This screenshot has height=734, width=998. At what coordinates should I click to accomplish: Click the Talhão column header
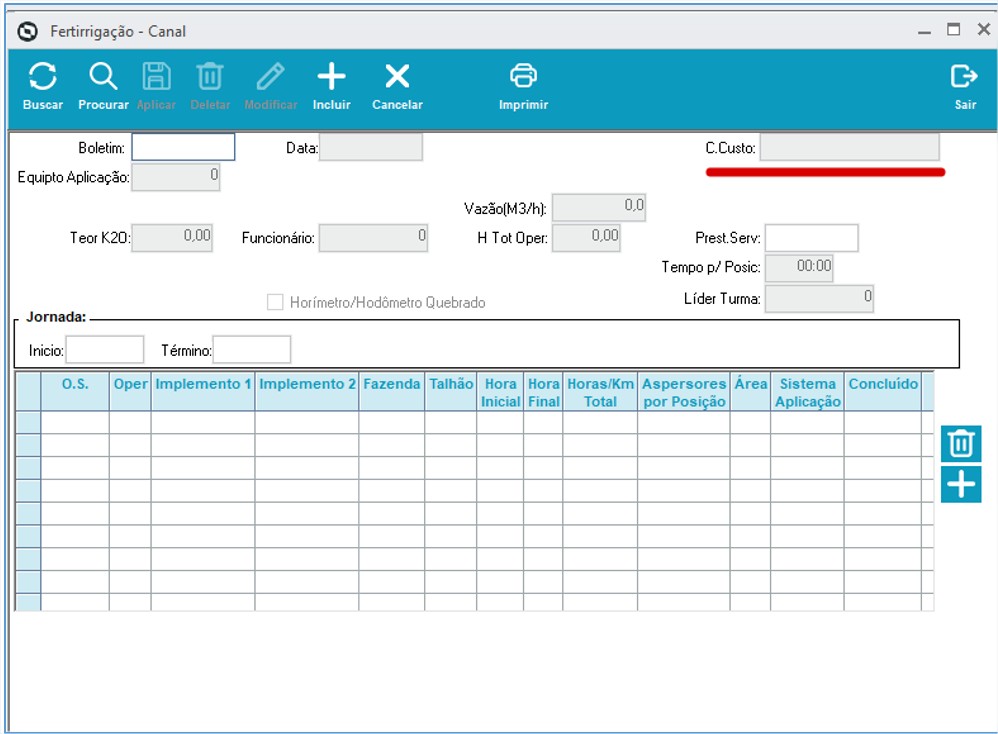tap(451, 392)
